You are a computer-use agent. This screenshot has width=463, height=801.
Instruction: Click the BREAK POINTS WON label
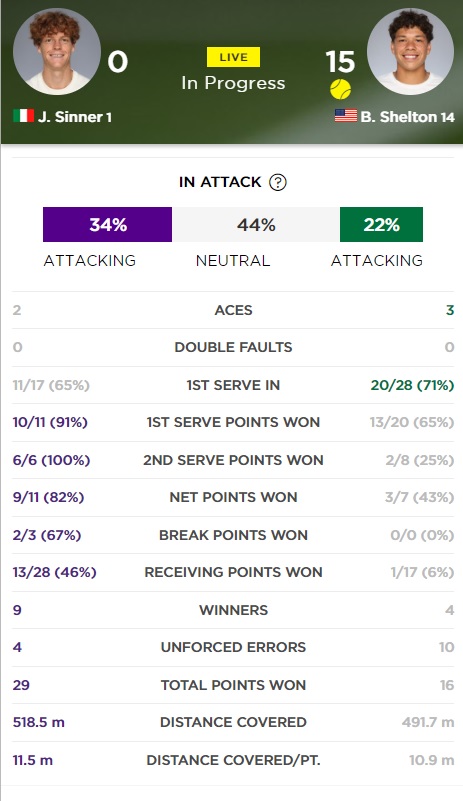[234, 535]
